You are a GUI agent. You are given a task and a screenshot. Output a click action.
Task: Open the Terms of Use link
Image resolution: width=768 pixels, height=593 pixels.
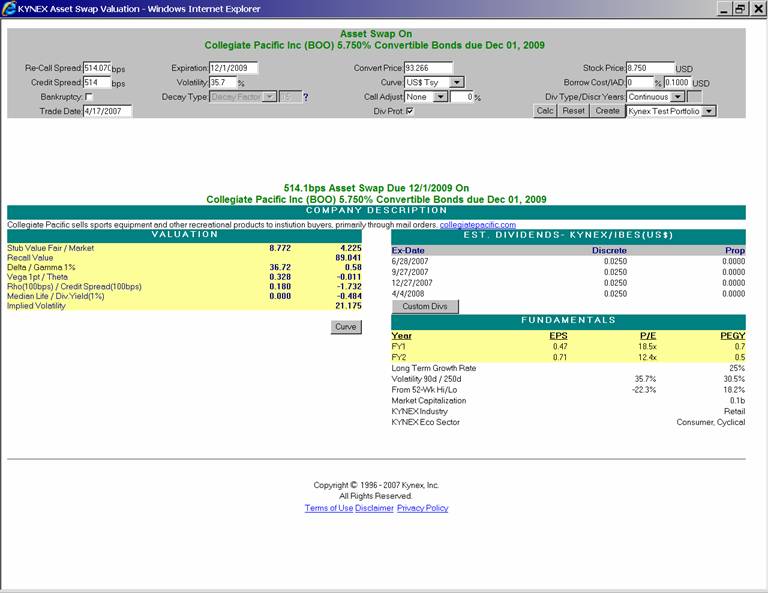pos(329,508)
